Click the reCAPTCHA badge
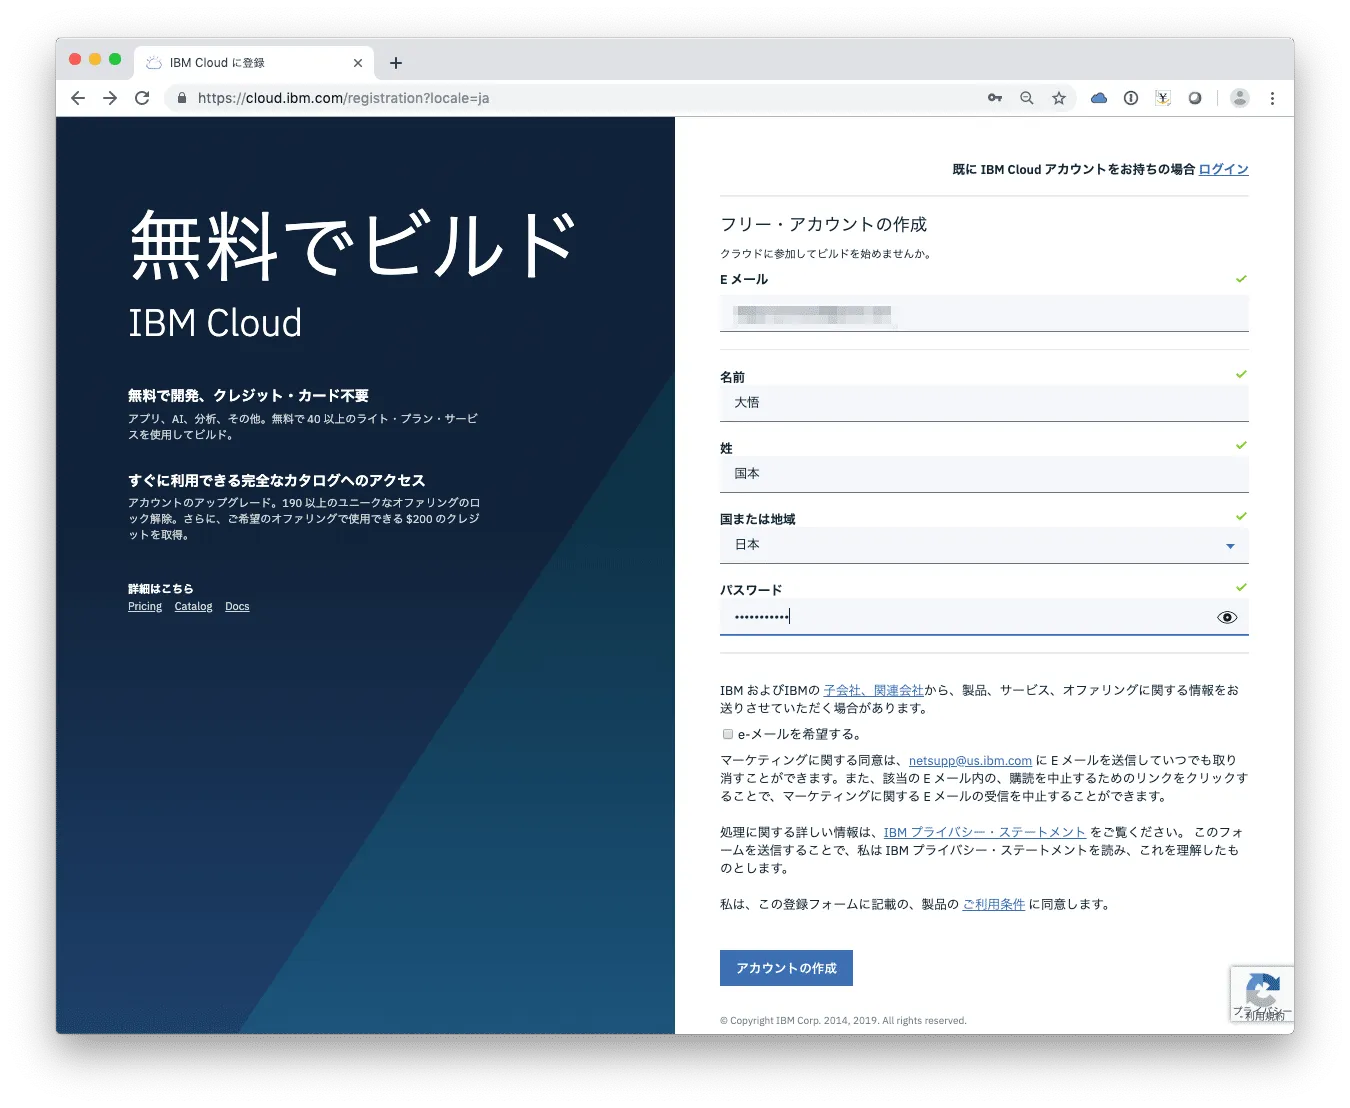Screen dimensions: 1350x1108 pos(1262,994)
